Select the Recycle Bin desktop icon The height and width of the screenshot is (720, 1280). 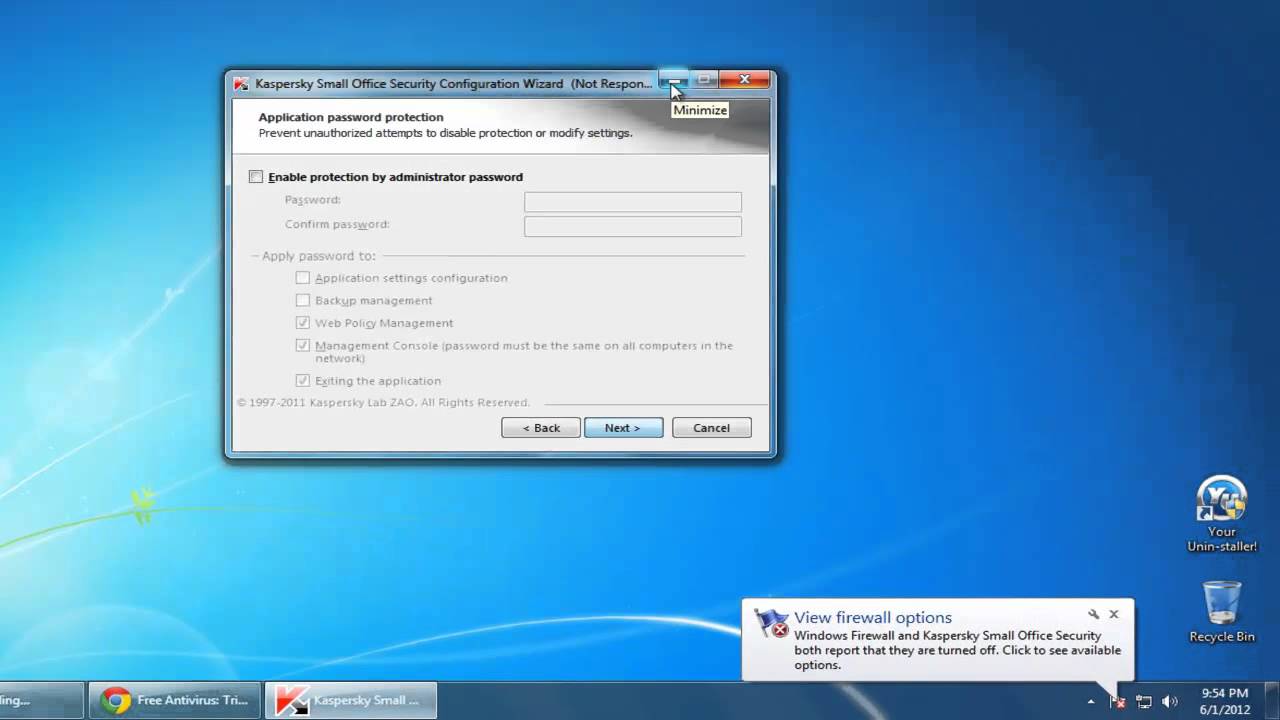(x=1221, y=612)
